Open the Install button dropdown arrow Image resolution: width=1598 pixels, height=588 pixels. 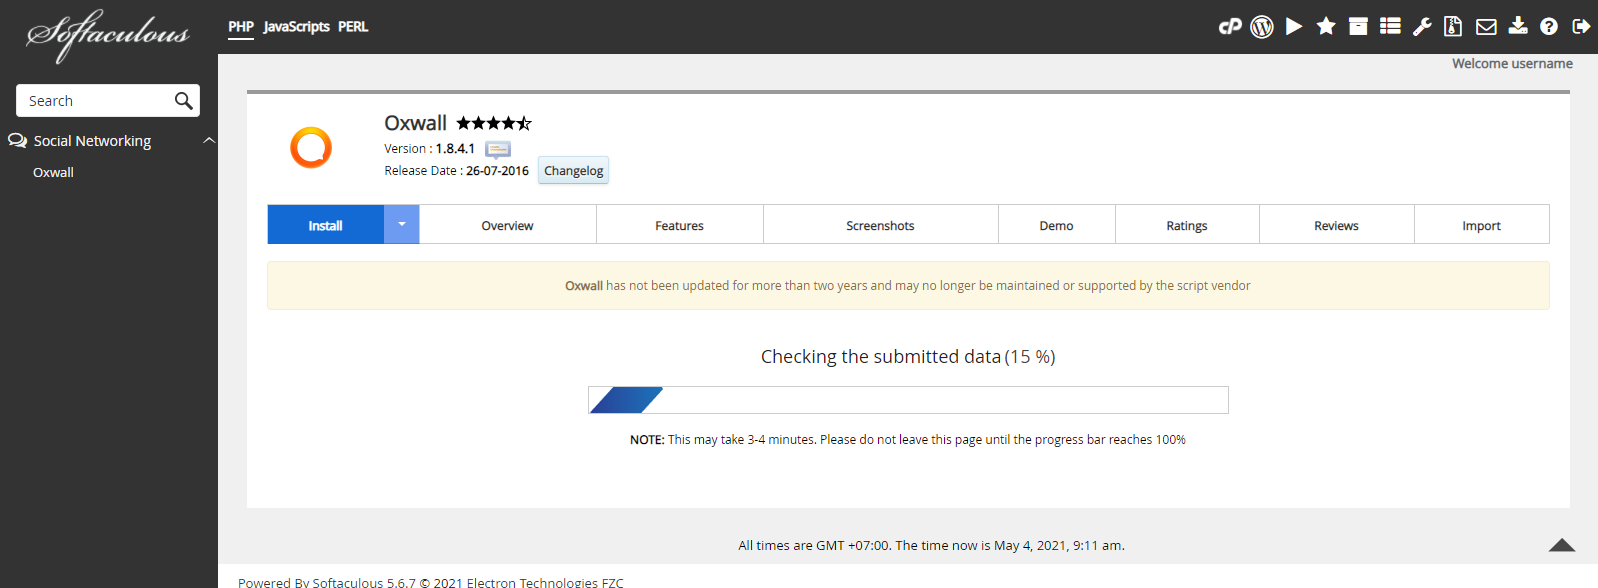pyautogui.click(x=401, y=225)
